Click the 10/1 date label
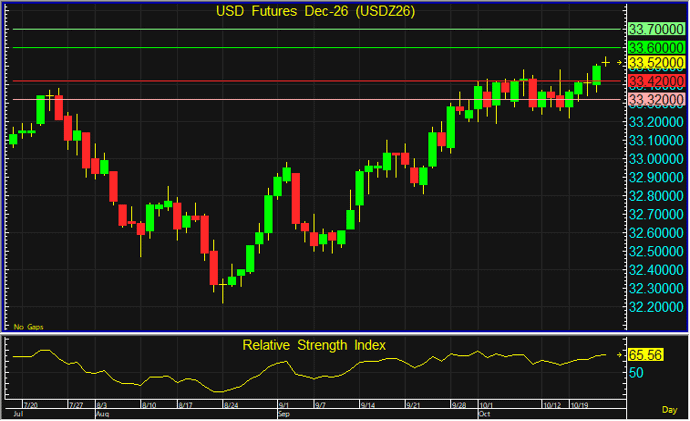The width and height of the screenshot is (690, 421). point(486,405)
